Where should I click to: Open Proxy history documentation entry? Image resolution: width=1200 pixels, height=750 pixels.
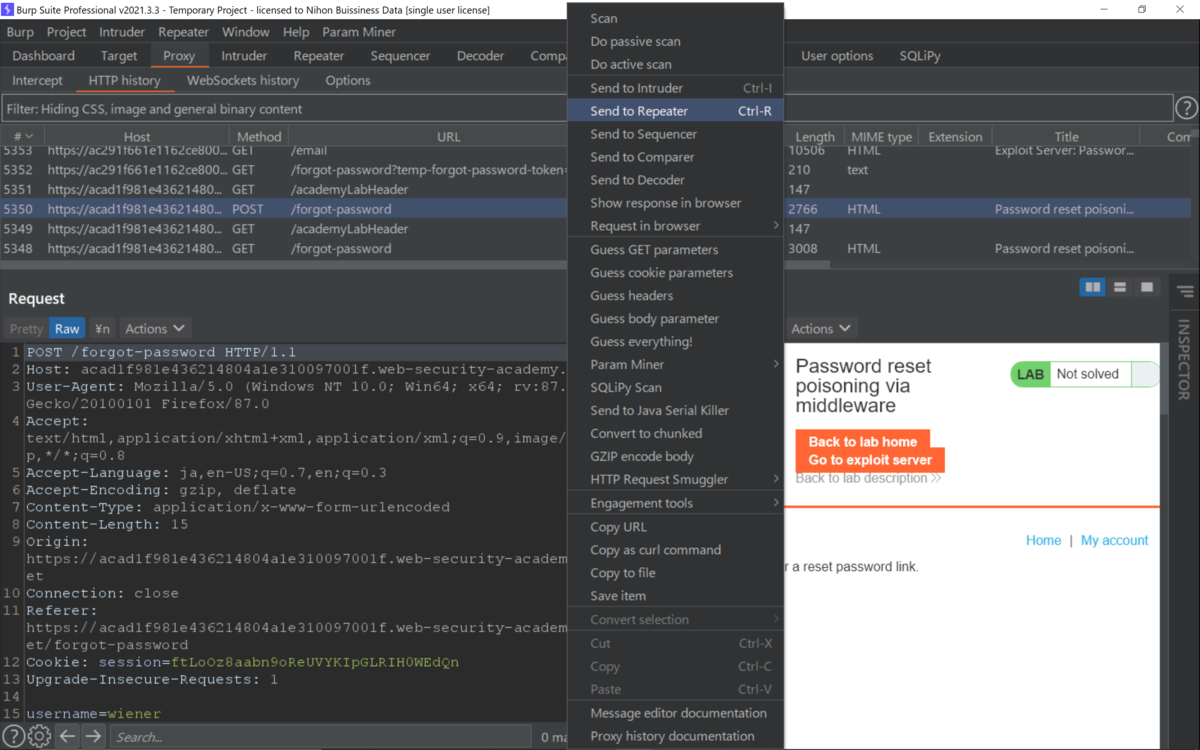675,736
